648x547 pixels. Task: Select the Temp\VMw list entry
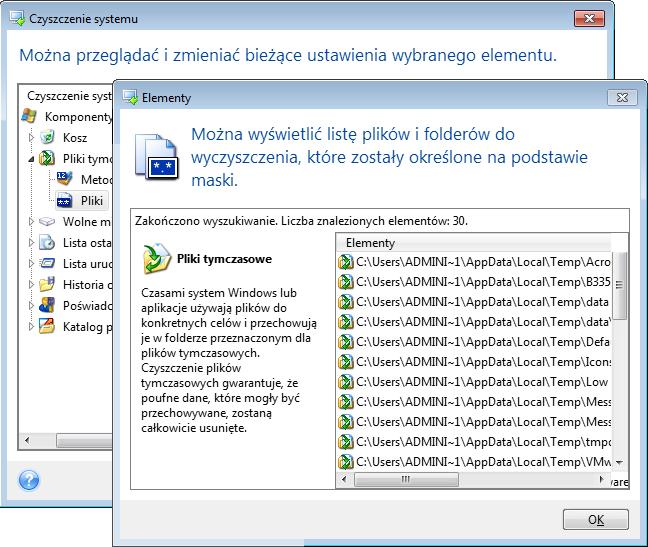coord(474,461)
